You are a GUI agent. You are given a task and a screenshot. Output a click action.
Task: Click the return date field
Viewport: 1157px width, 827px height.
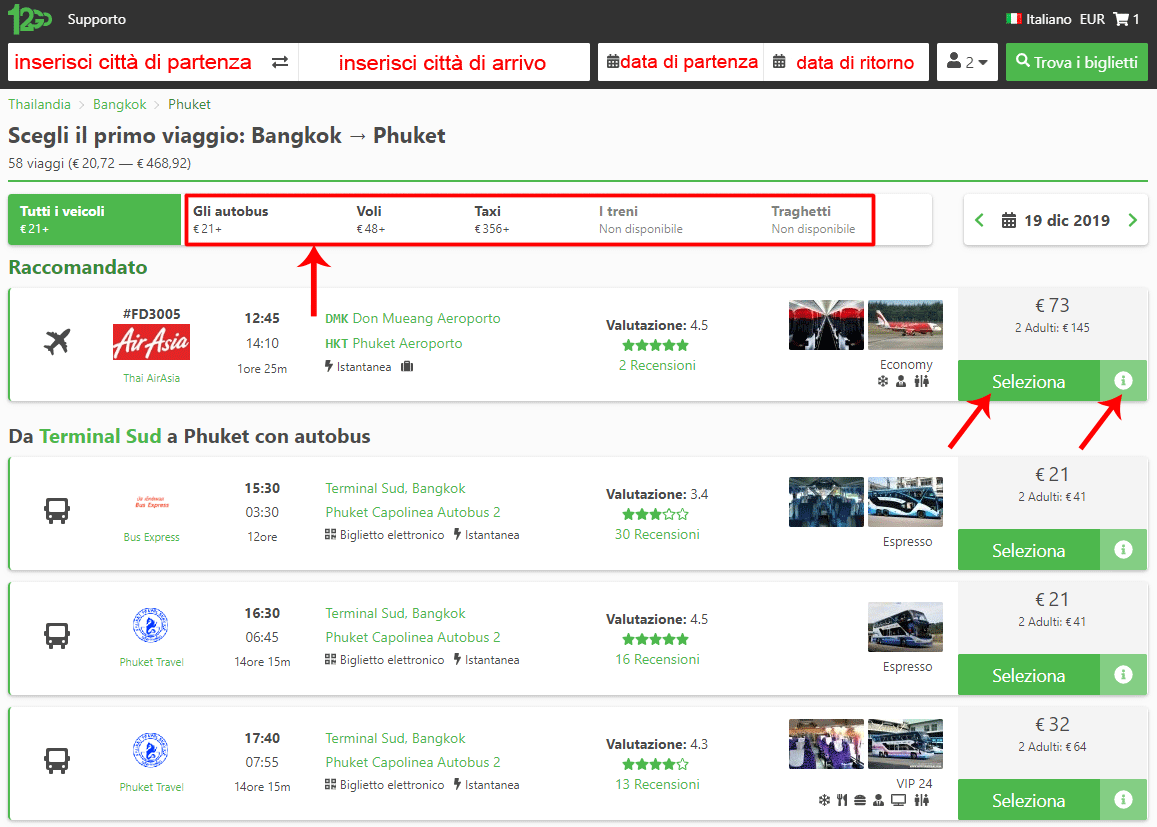pyautogui.click(x=846, y=62)
